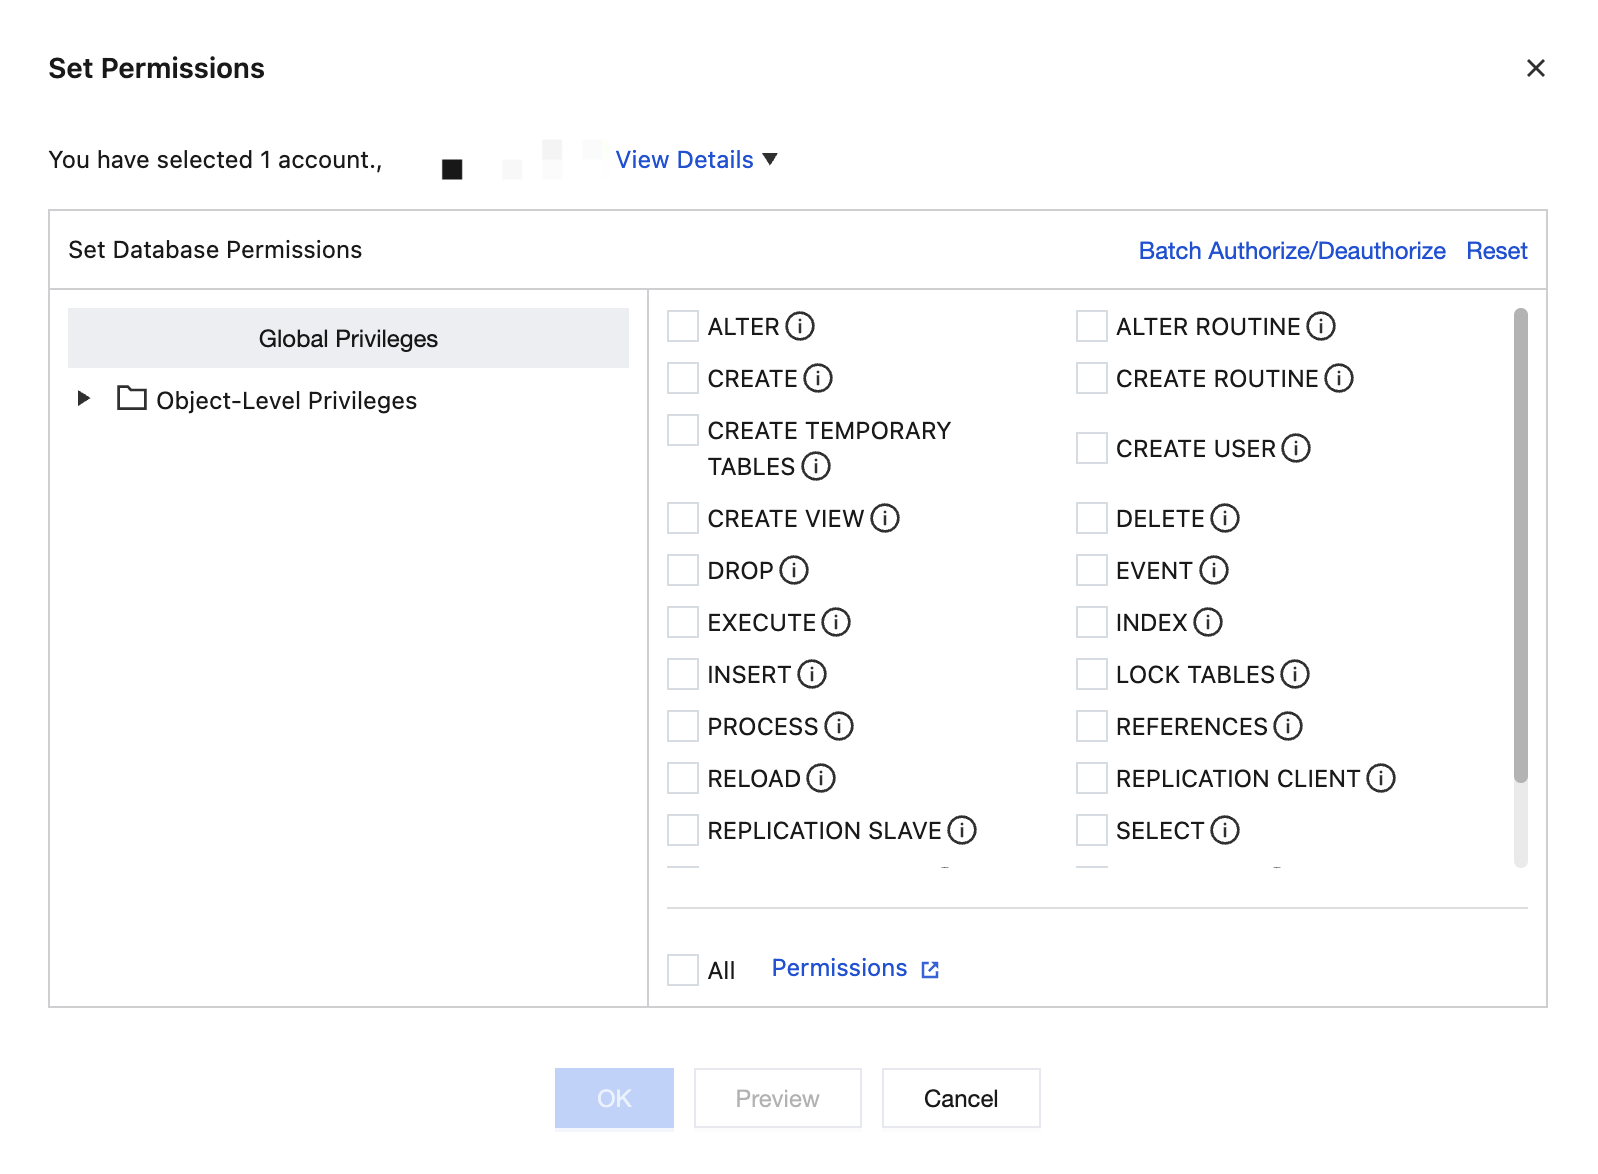This screenshot has height=1174, width=1598.
Task: Select Global Privileges in the left panel
Action: (x=348, y=338)
